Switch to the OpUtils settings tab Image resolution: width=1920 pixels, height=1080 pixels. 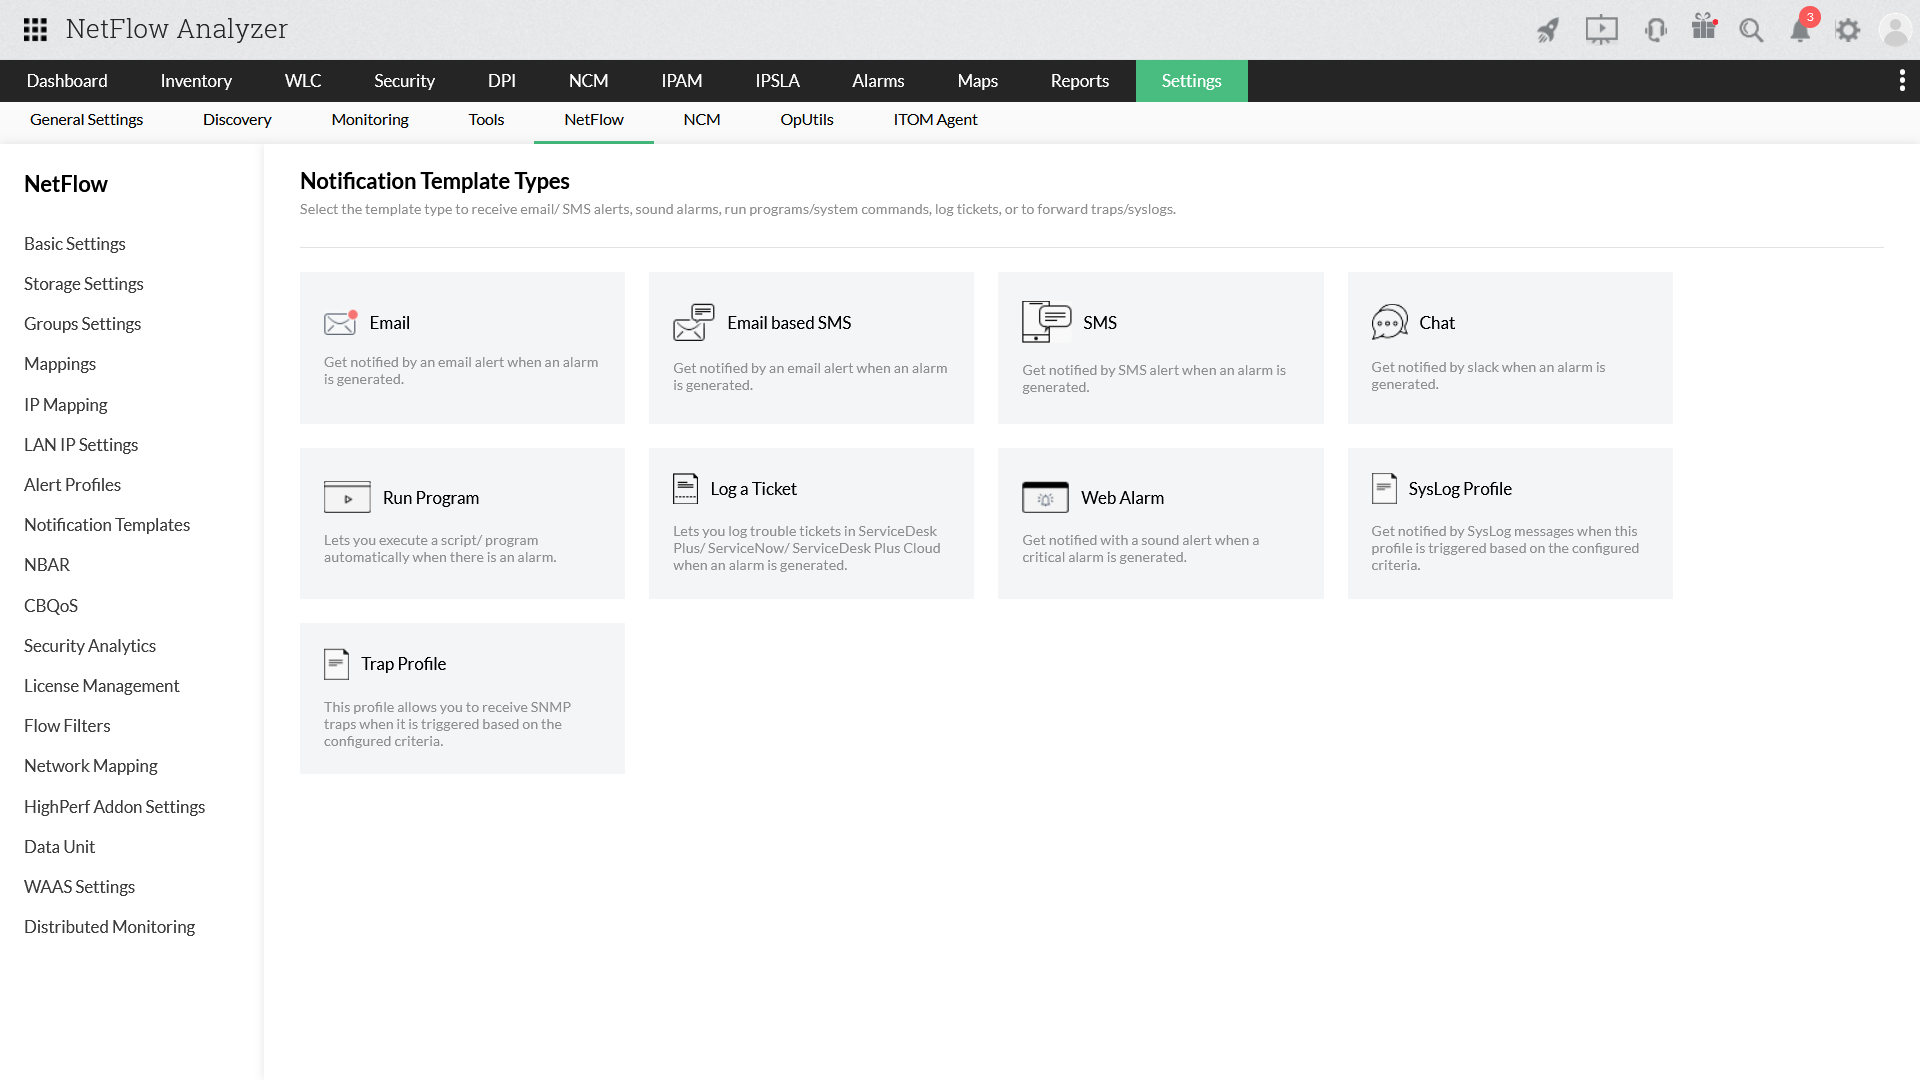tap(806, 119)
